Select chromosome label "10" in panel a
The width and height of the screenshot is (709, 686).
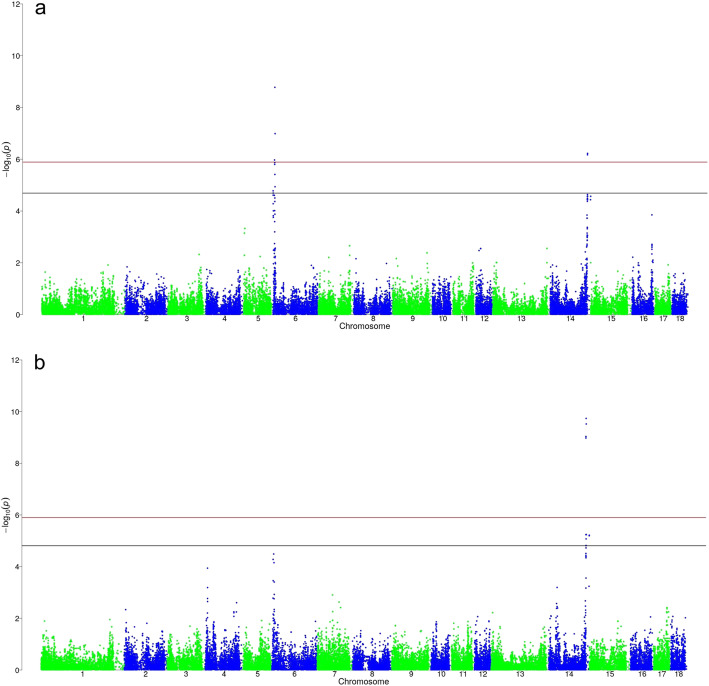(443, 319)
